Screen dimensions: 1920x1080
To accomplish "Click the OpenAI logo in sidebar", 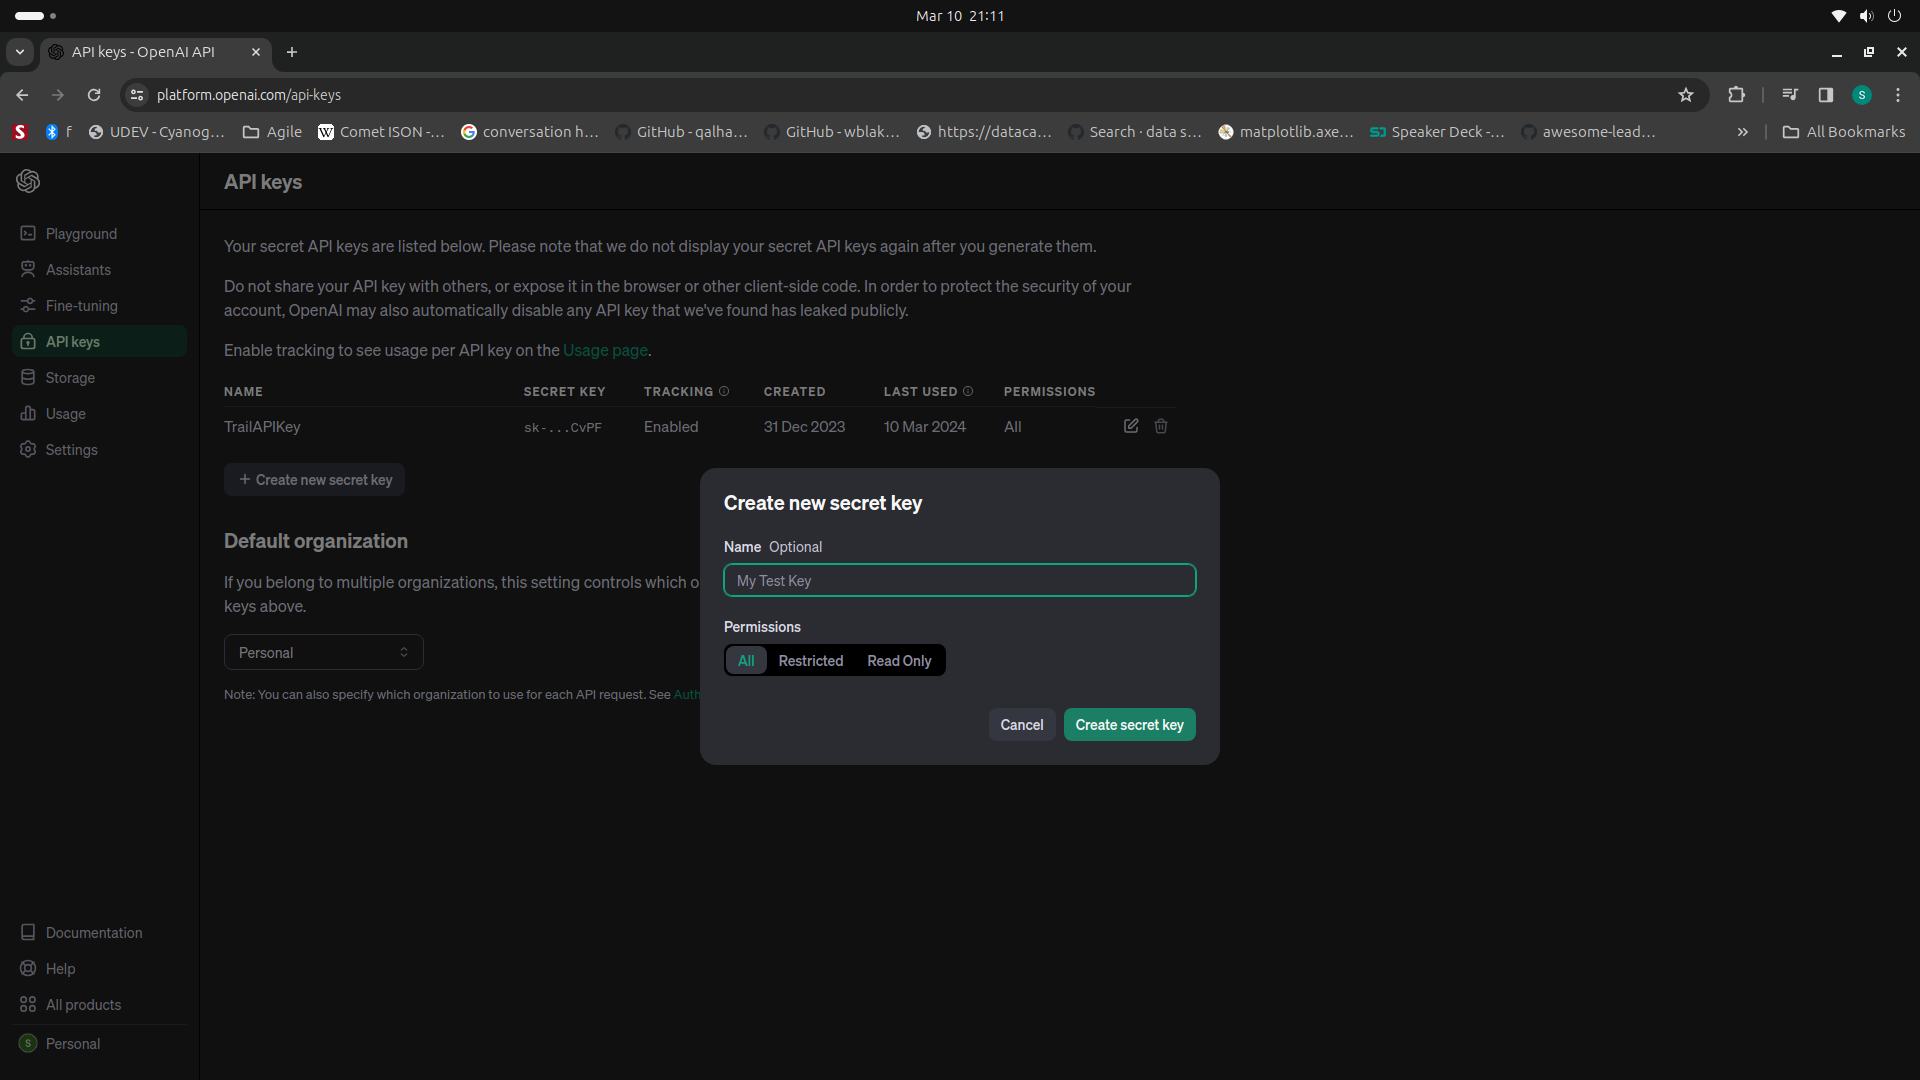I will click(x=28, y=181).
